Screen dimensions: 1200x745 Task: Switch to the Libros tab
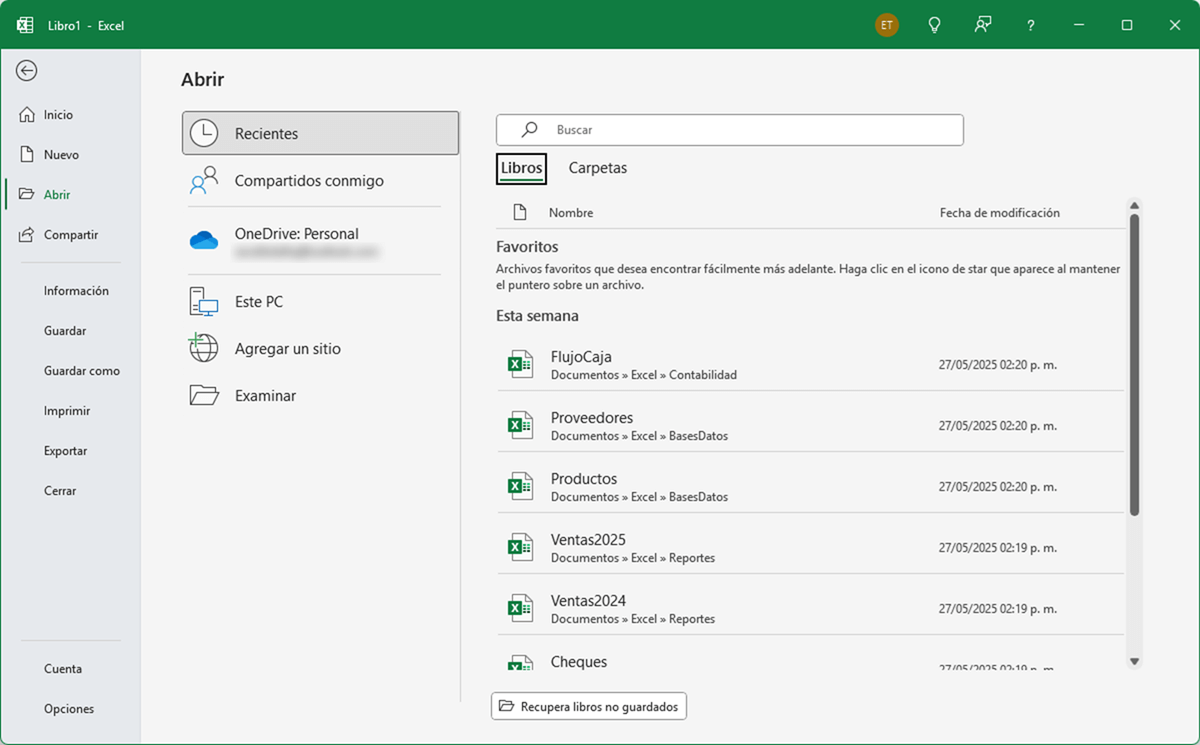pyautogui.click(x=521, y=168)
